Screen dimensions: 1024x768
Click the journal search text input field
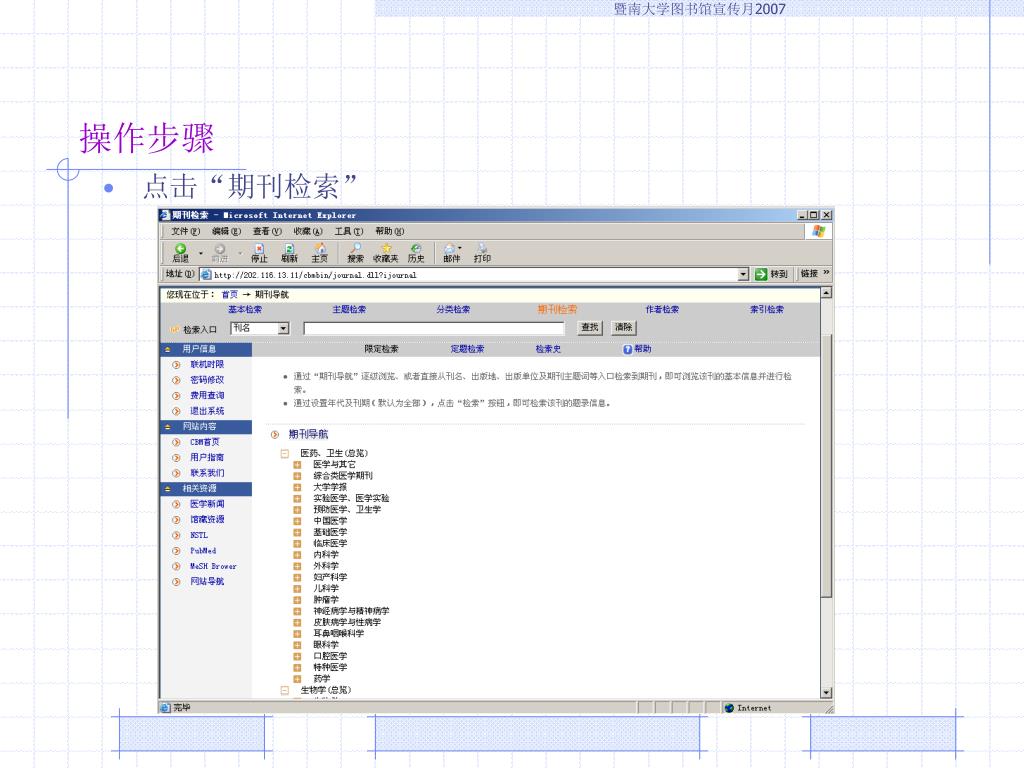[434, 328]
